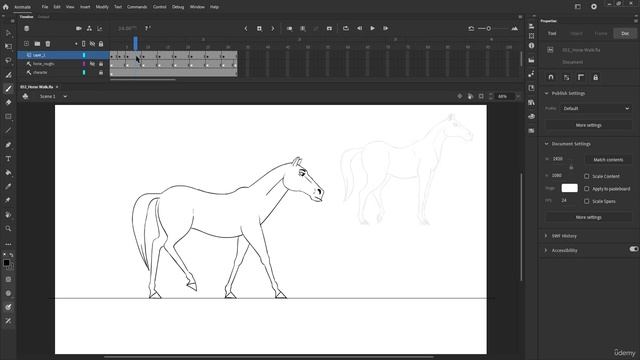Click the New Folder icon in timeline
The height and width of the screenshot is (360, 640).
tap(37, 44)
